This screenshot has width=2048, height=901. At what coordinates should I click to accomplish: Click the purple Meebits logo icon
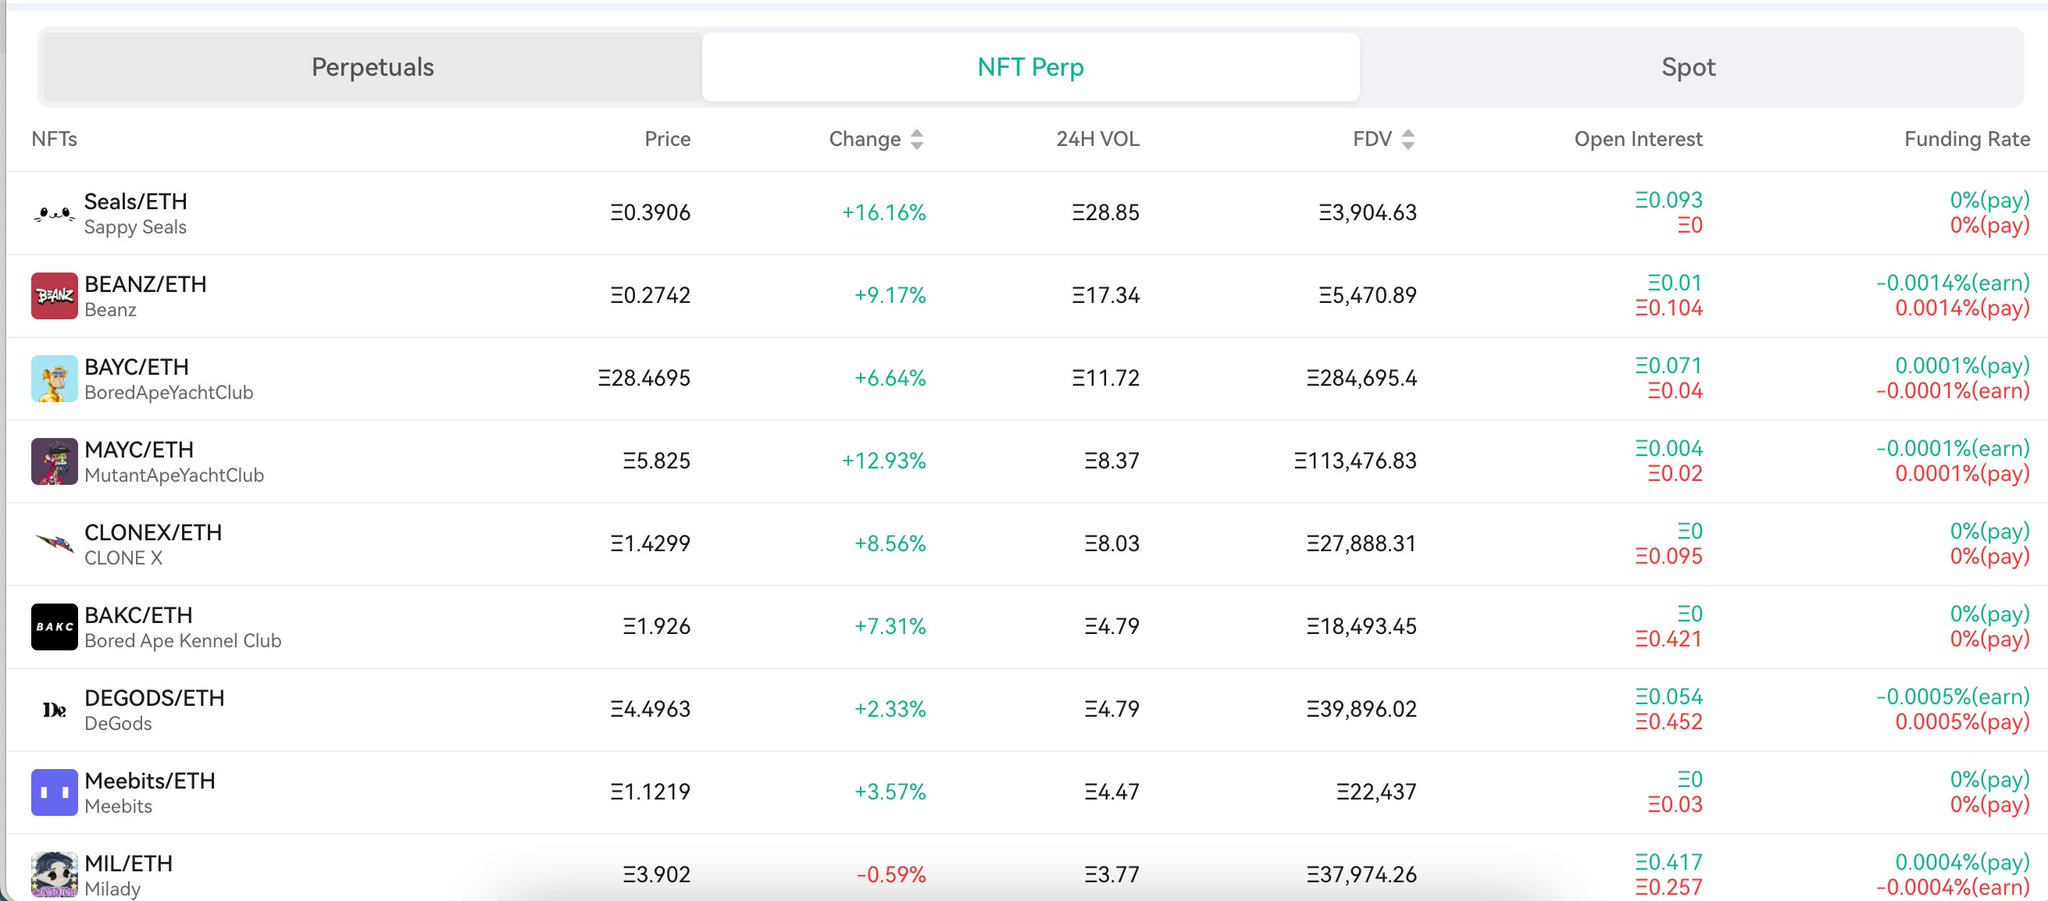point(54,793)
